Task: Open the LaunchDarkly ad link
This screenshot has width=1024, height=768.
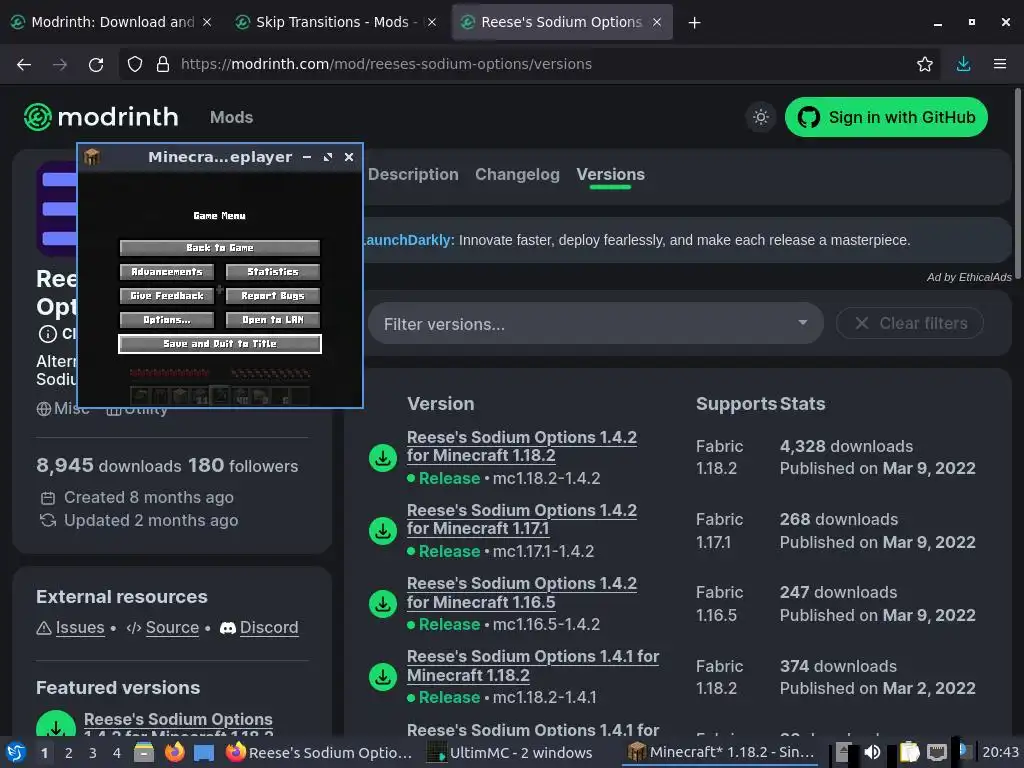Action: (407, 240)
